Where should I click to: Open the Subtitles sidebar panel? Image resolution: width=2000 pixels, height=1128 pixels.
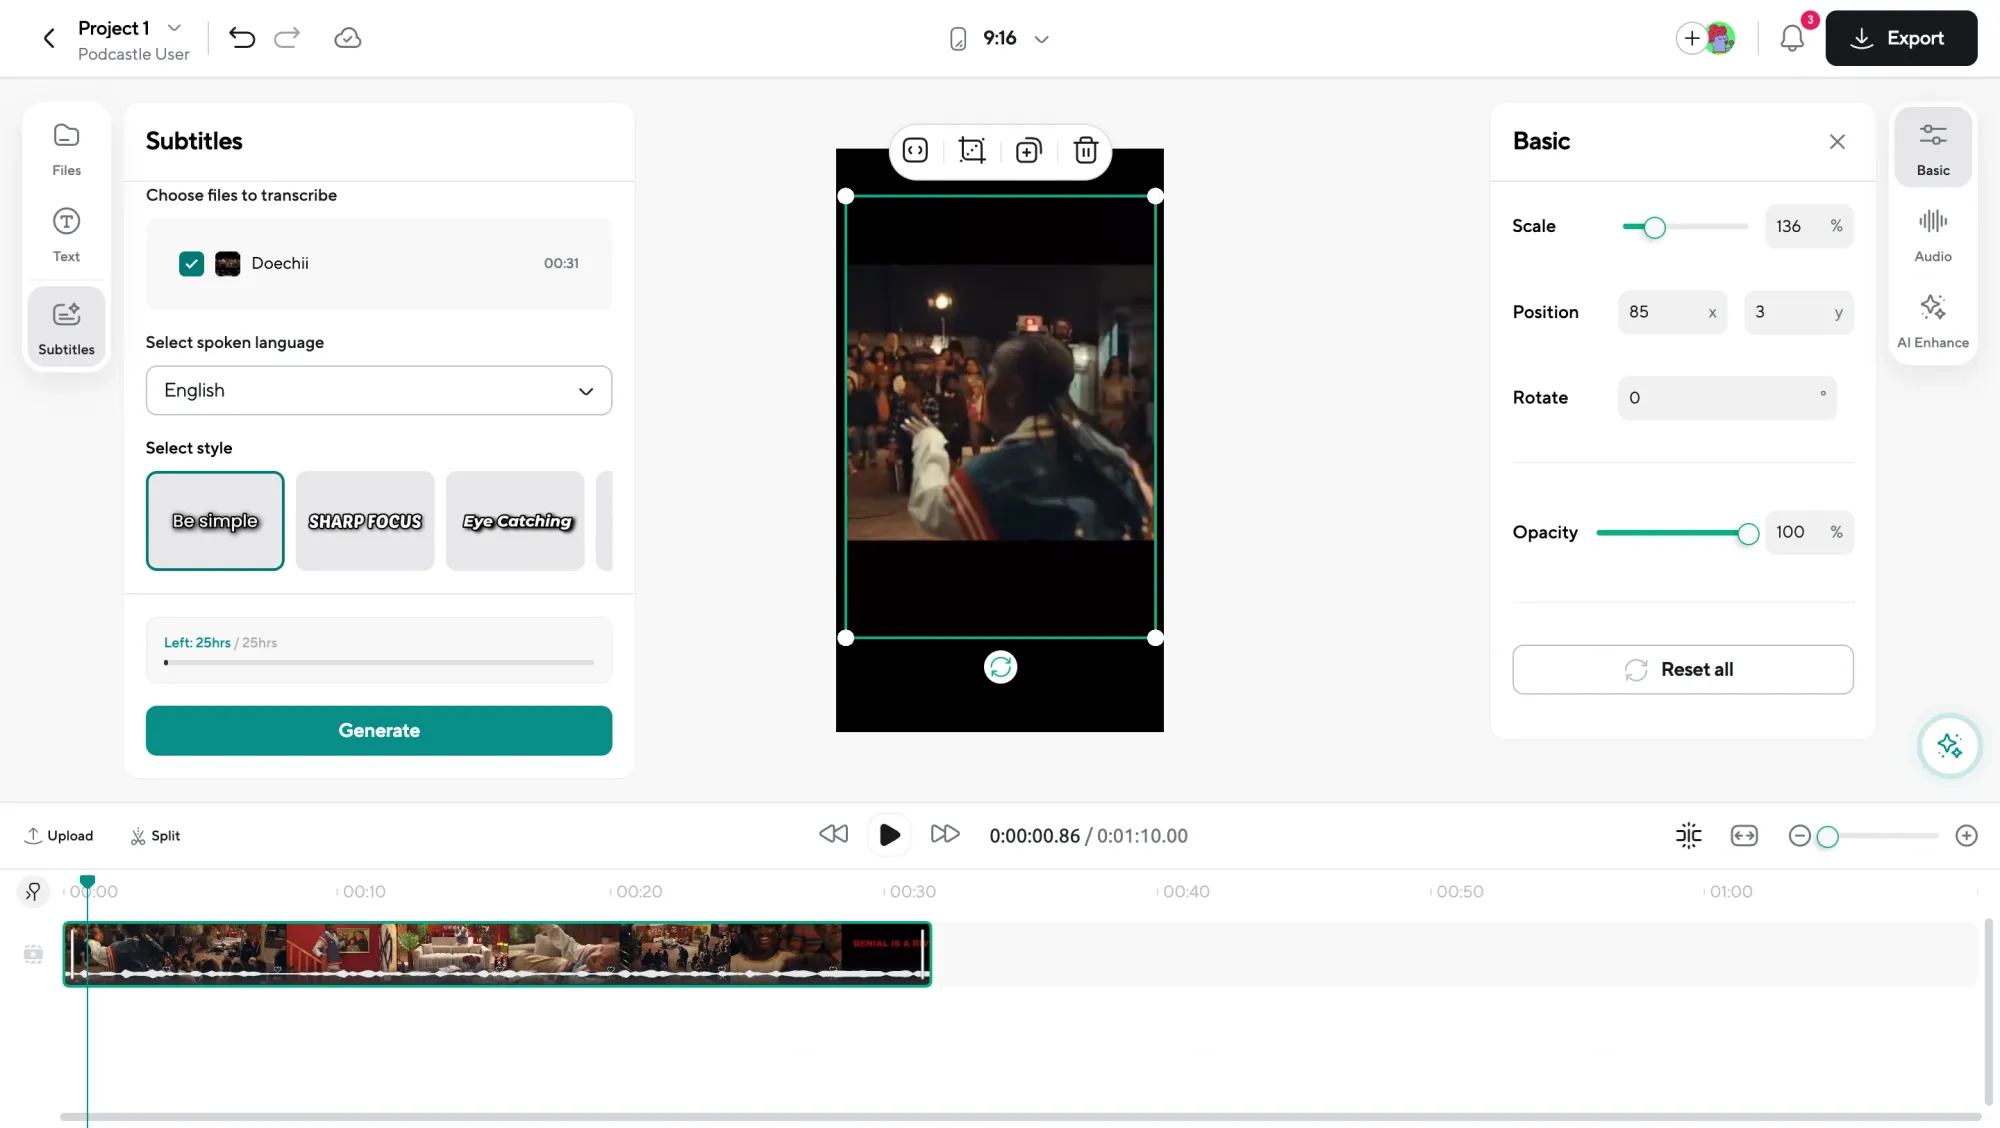point(66,326)
